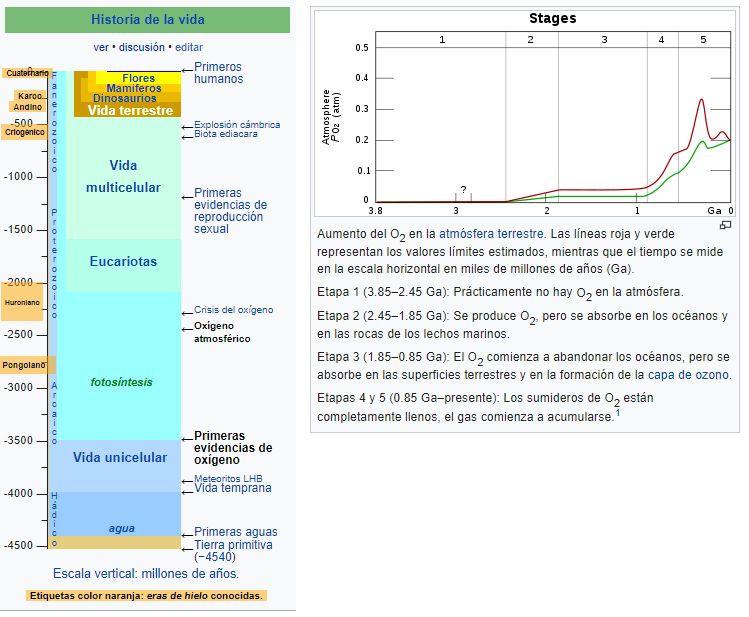Click the 'Meteoritos LHB' link
This screenshot has width=749, height=617.
point(228,478)
